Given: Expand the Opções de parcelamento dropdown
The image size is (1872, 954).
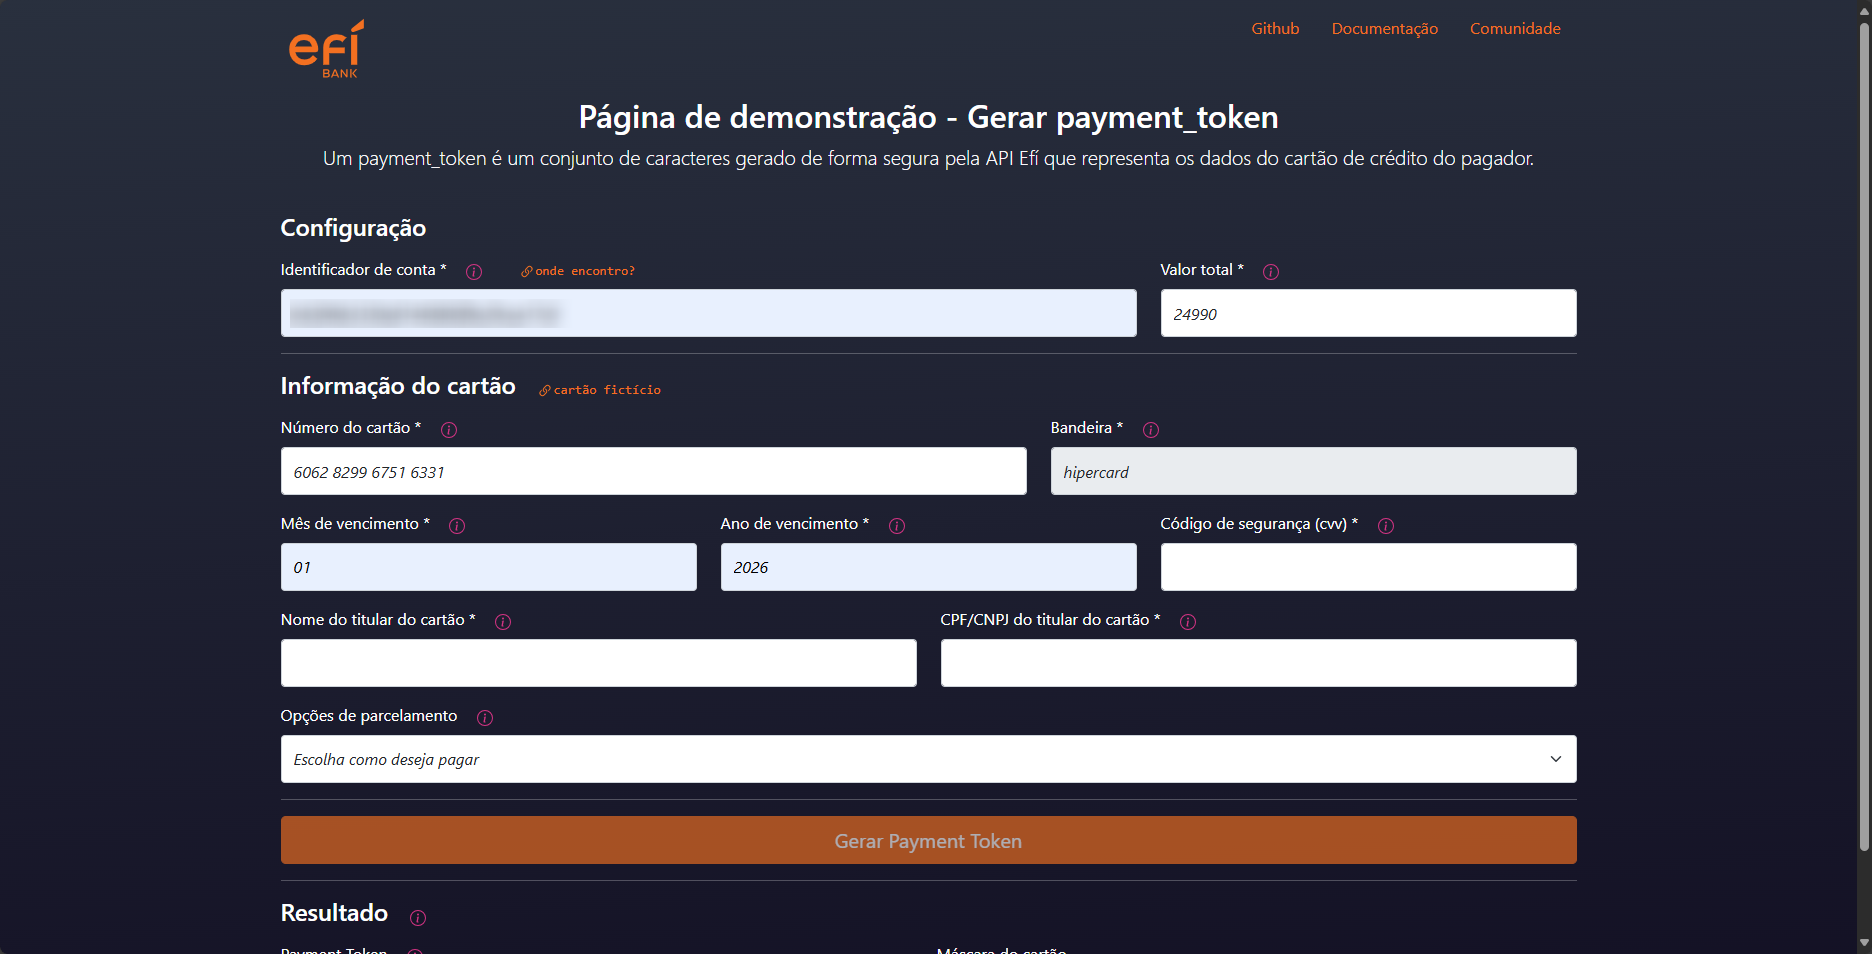Looking at the screenshot, I should click(928, 759).
